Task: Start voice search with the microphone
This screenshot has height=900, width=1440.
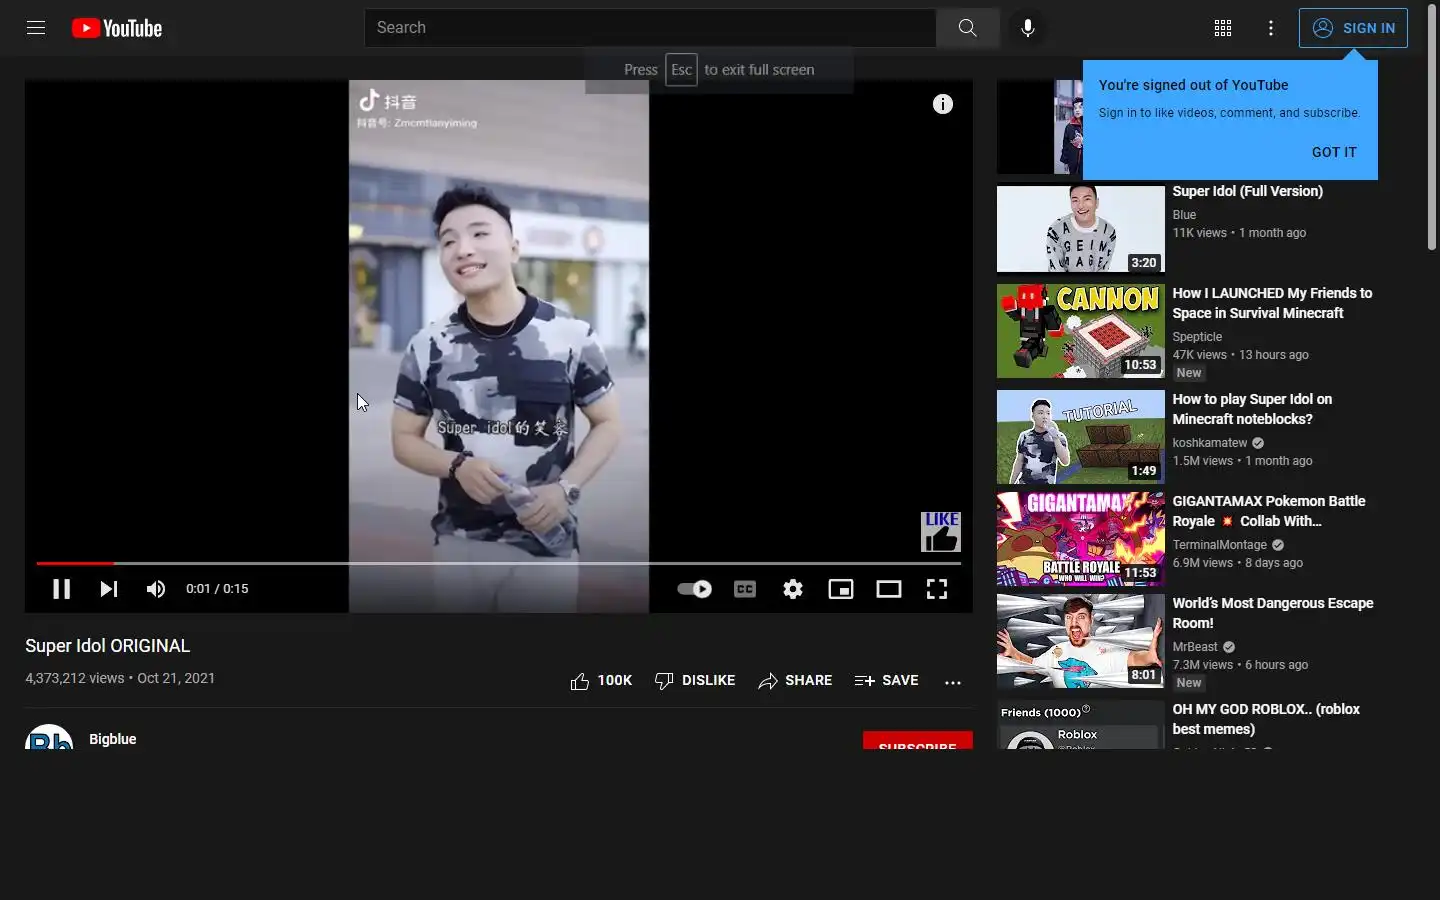Action: point(1027,28)
